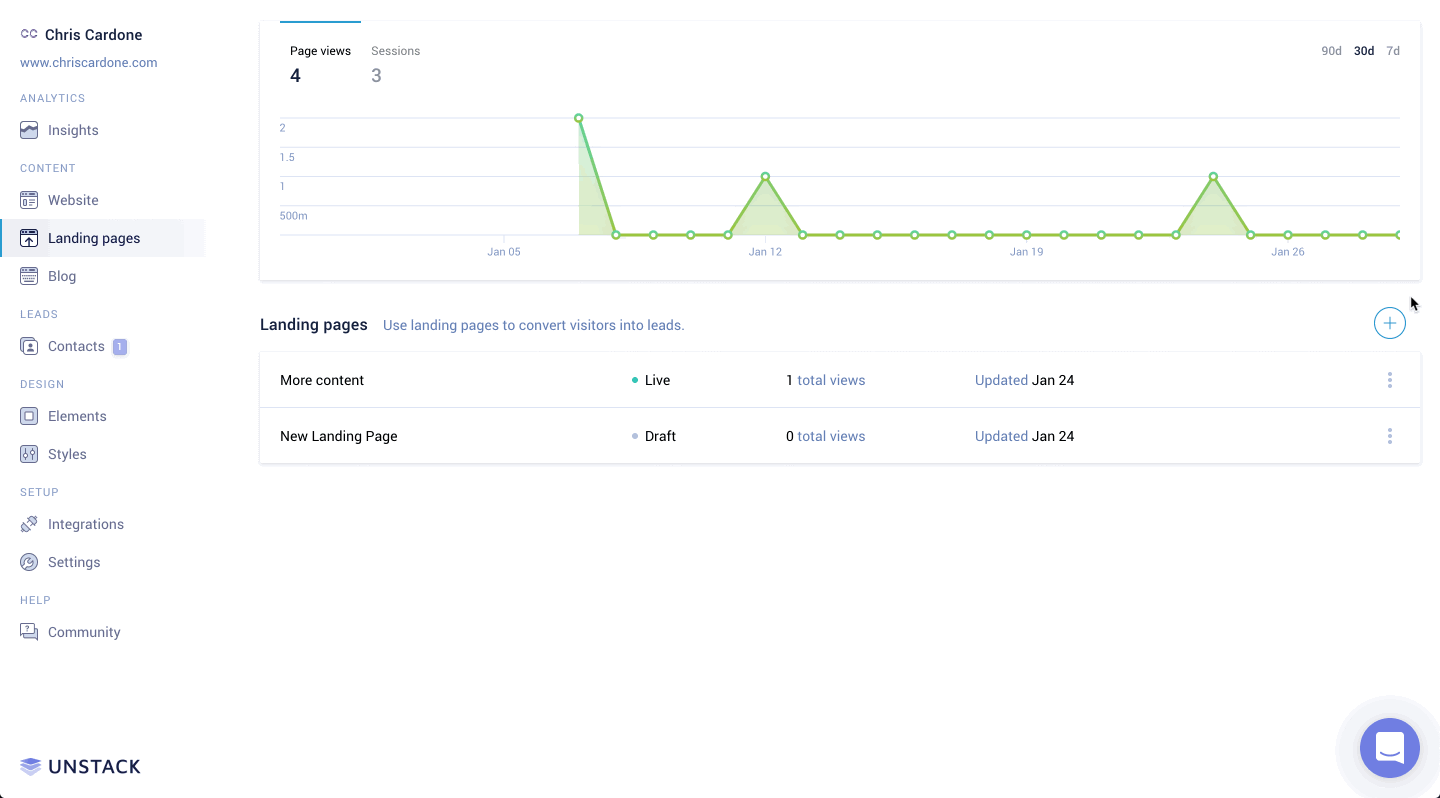This screenshot has height=798, width=1440.
Task: Open the Contacts icon in sidebar
Action: [x=29, y=346]
